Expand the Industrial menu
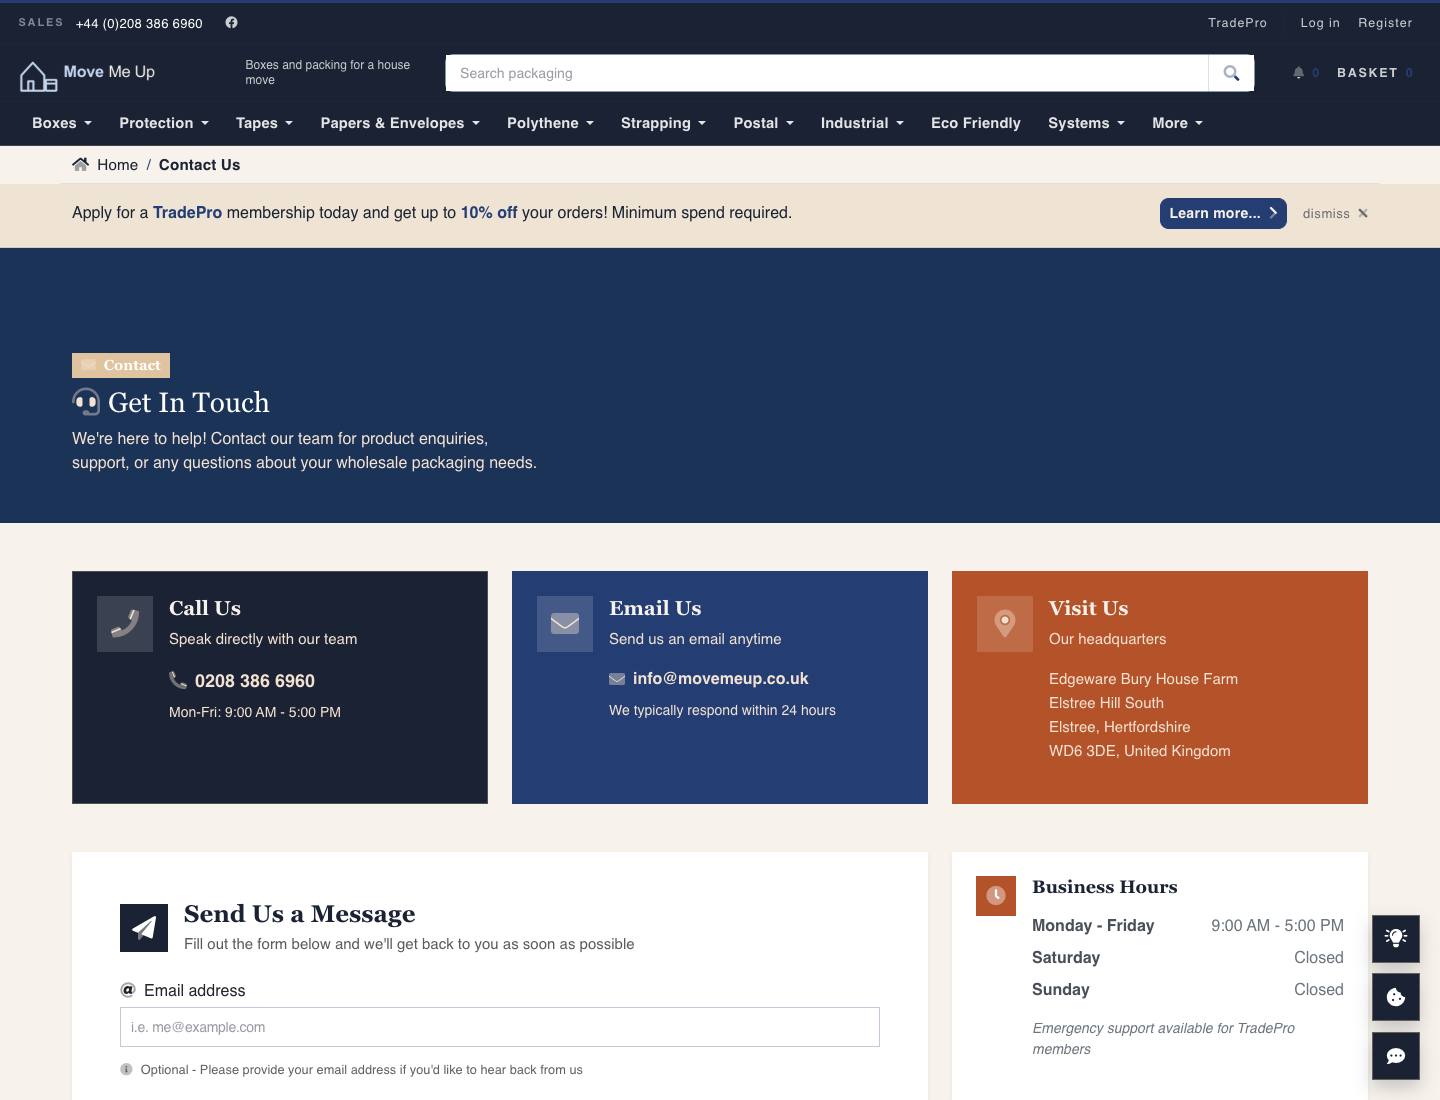Viewport: 1440px width, 1100px height. pos(862,123)
